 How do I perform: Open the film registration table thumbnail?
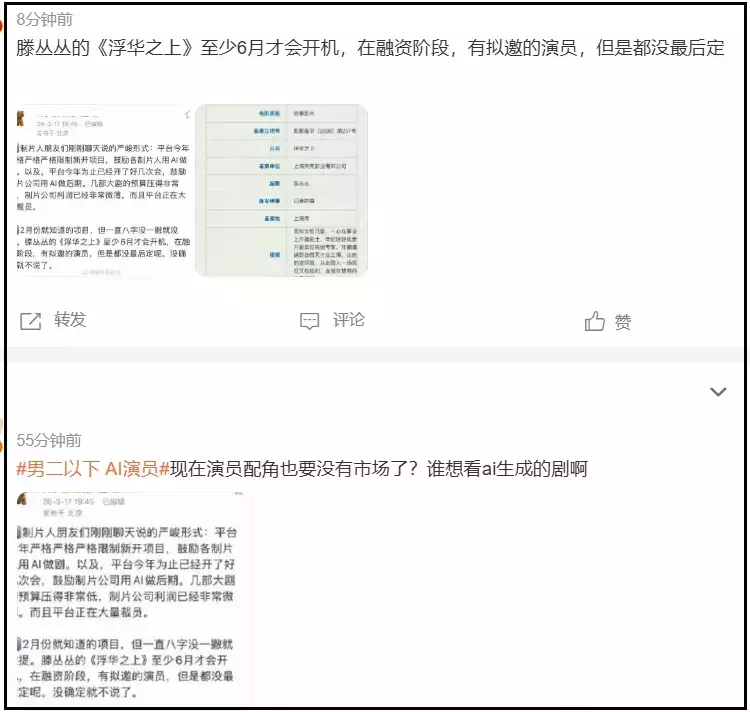tap(281, 190)
